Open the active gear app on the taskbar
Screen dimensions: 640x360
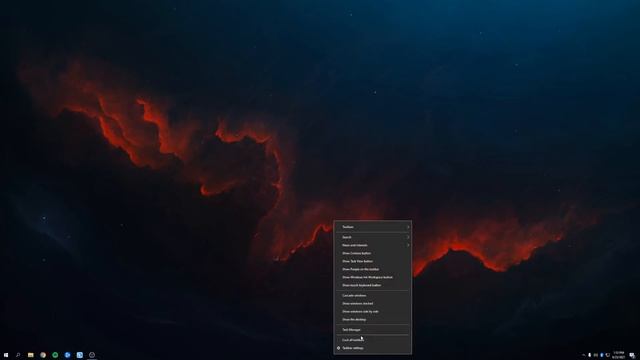pyautogui.click(x=92, y=355)
